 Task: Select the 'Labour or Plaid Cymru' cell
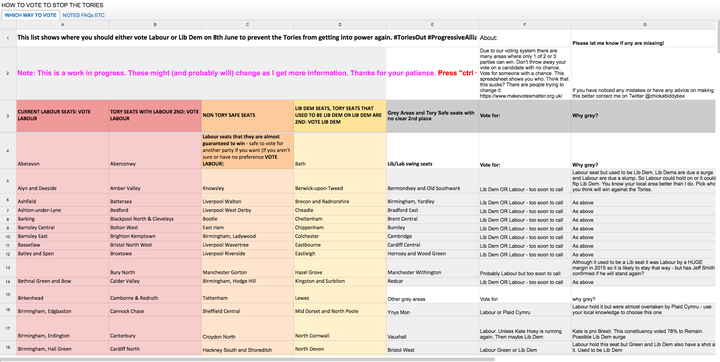(x=525, y=310)
